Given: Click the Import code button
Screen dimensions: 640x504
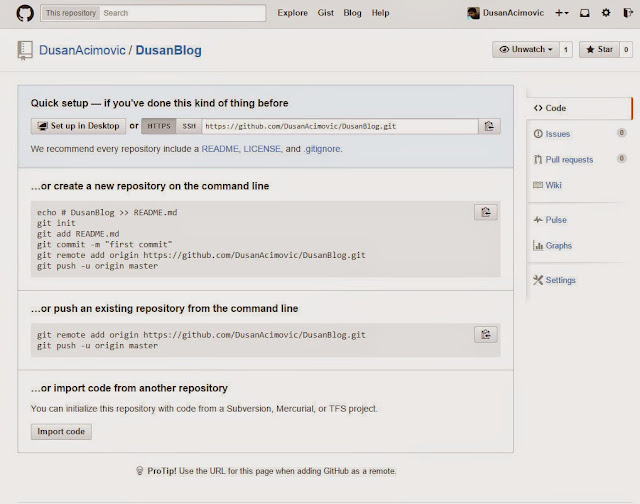Looking at the screenshot, I should pyautogui.click(x=61, y=432).
